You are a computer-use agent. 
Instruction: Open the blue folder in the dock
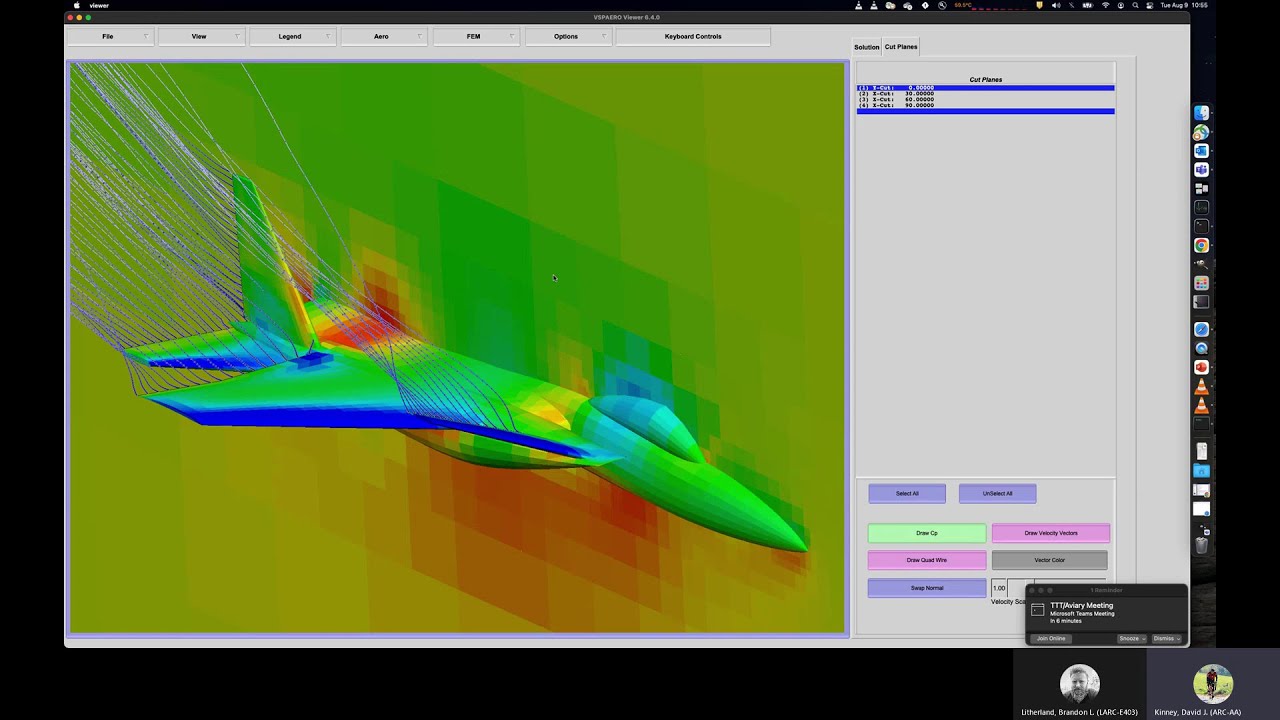pos(1201,470)
